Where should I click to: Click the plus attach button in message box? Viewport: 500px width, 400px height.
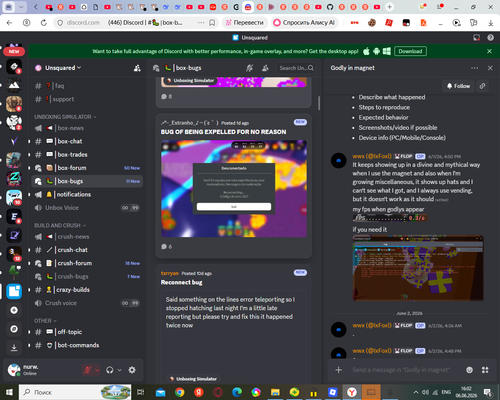point(338,370)
